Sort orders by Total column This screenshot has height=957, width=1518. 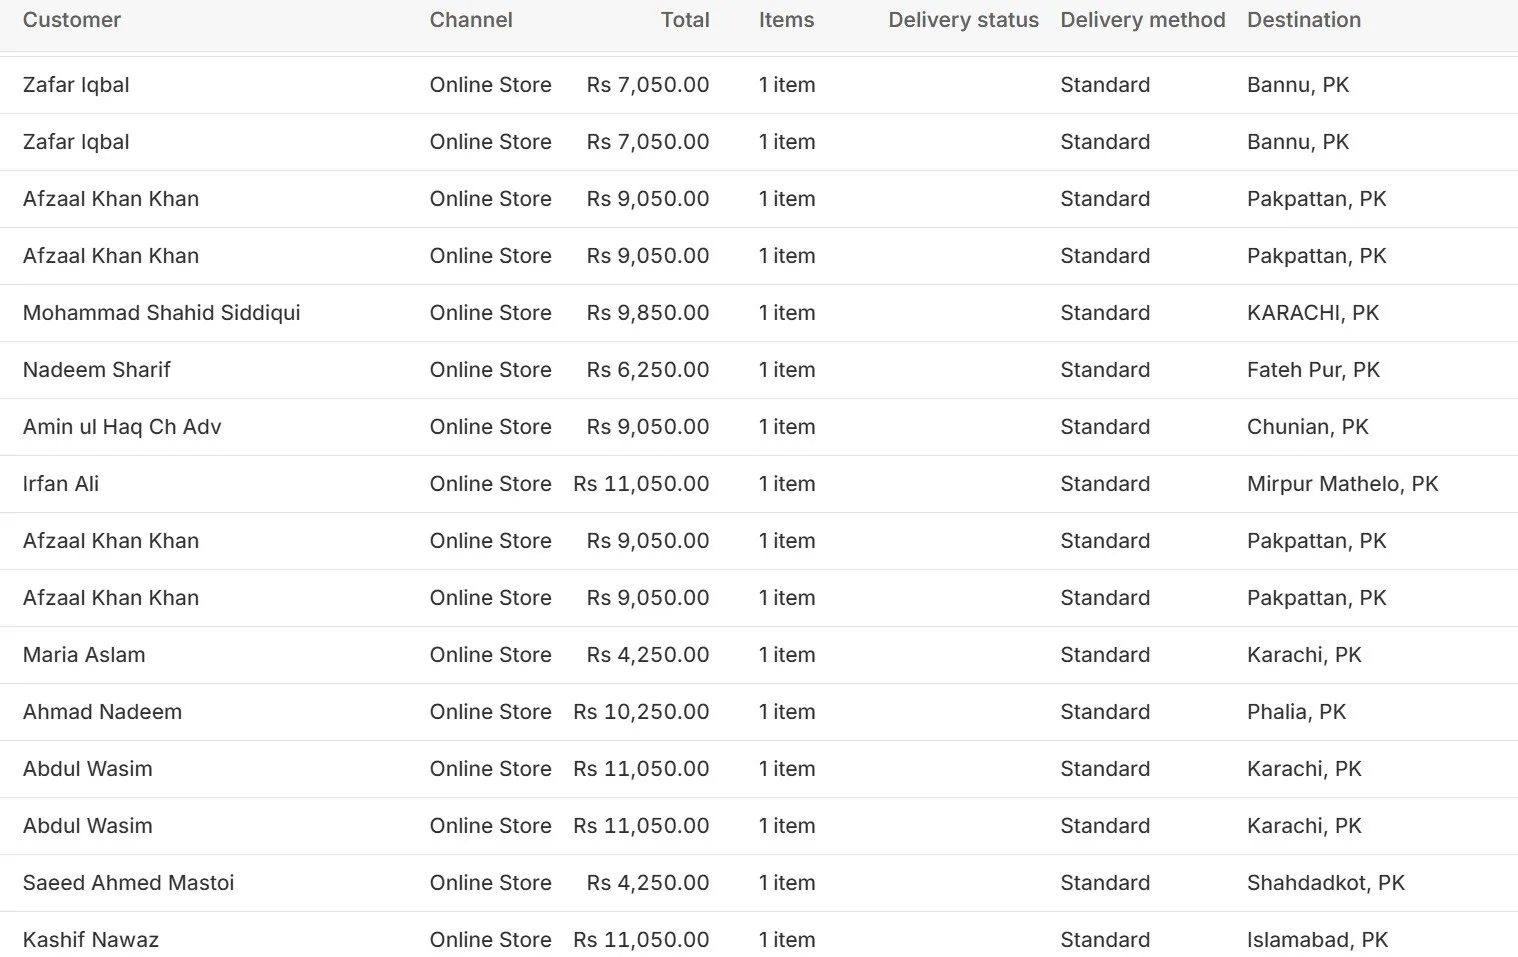click(685, 20)
